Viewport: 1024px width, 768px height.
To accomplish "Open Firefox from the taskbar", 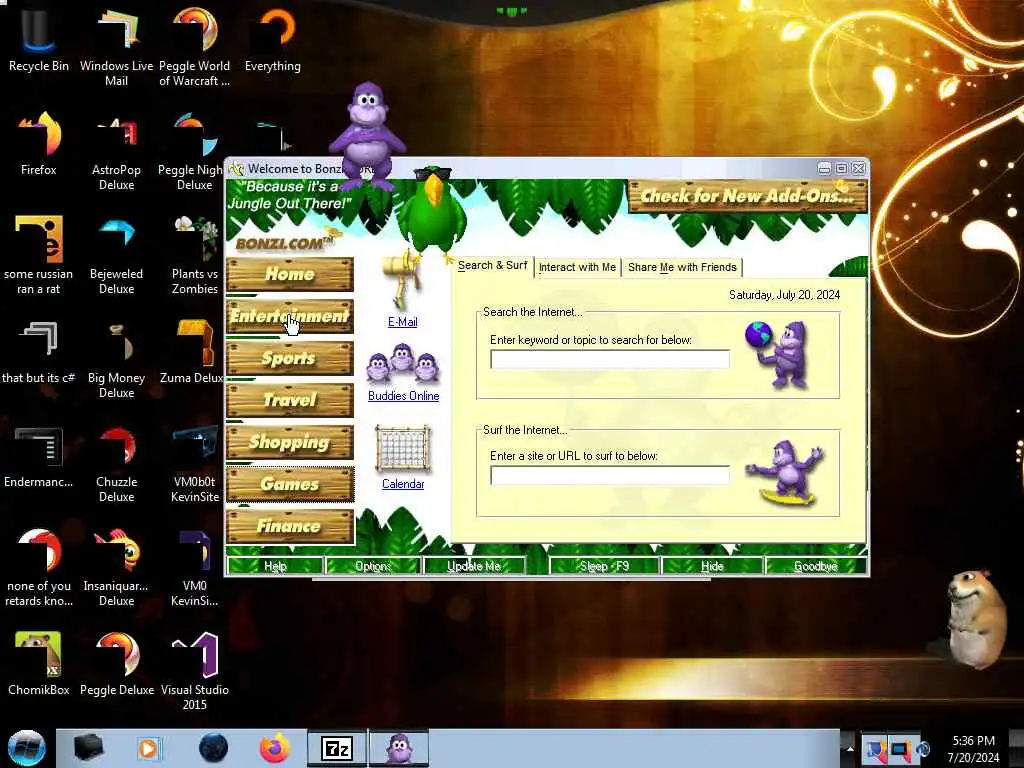I will point(275,748).
